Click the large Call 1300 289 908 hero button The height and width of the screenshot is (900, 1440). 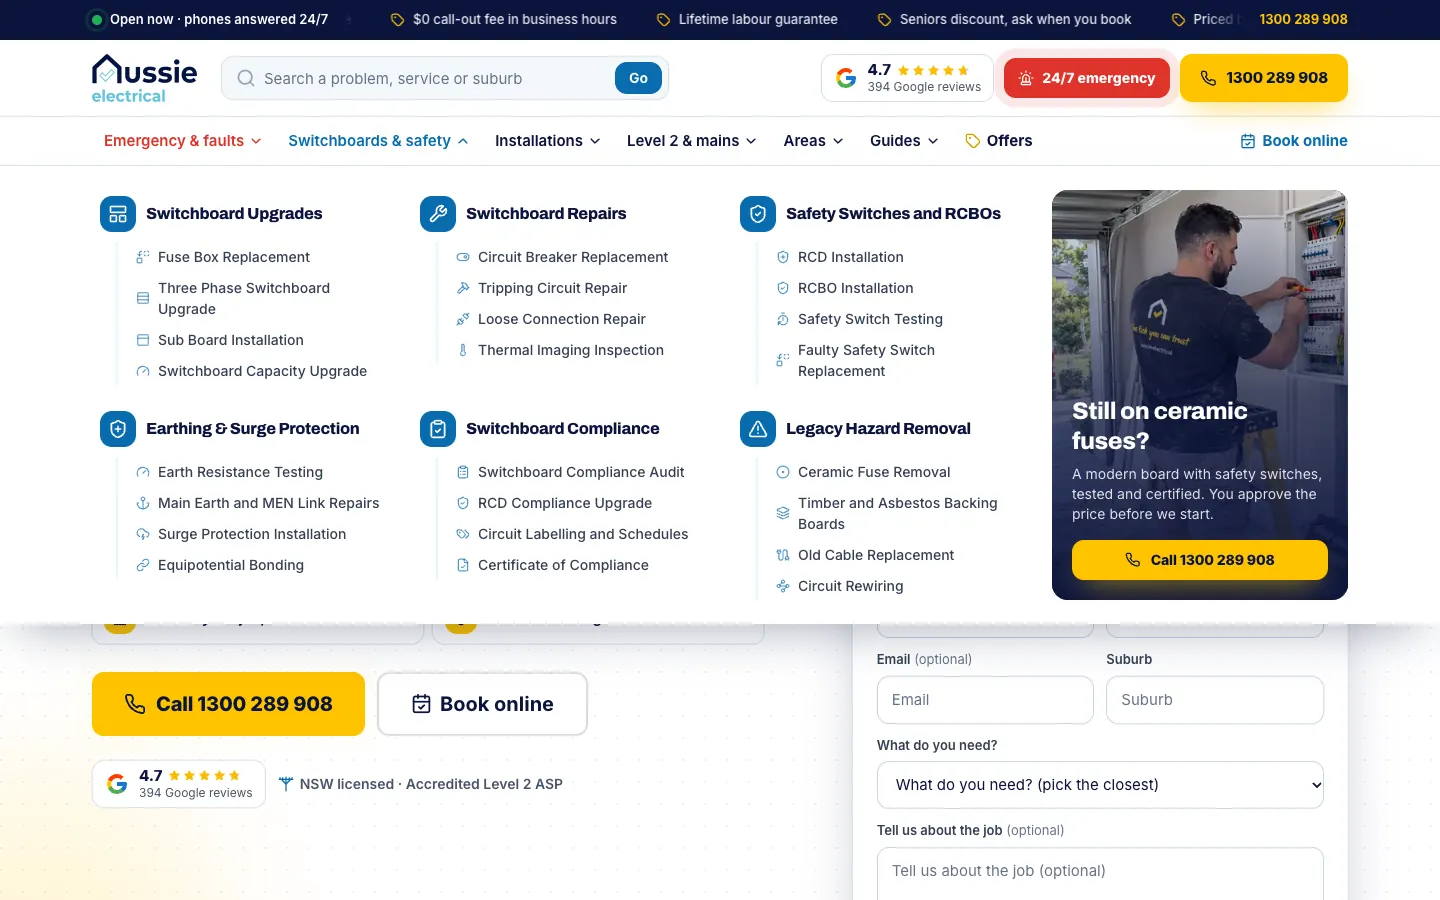point(228,704)
